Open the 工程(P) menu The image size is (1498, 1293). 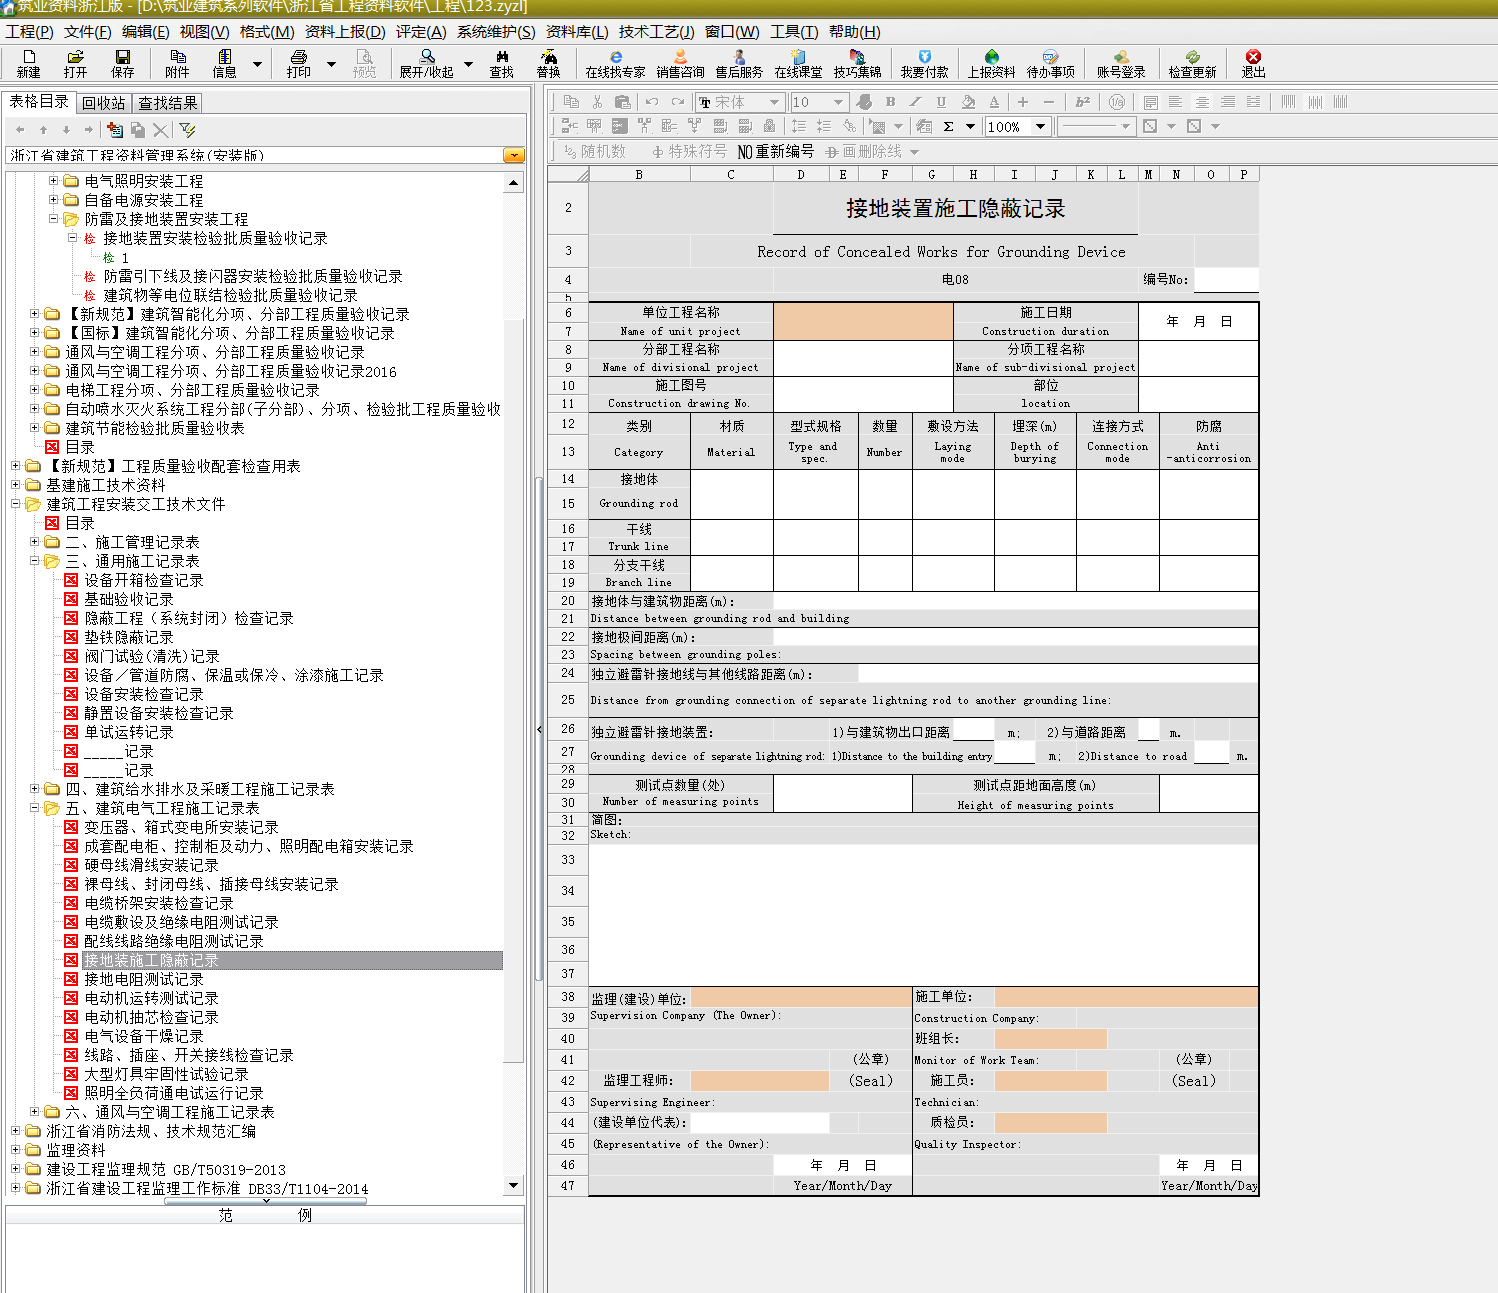(x=29, y=32)
